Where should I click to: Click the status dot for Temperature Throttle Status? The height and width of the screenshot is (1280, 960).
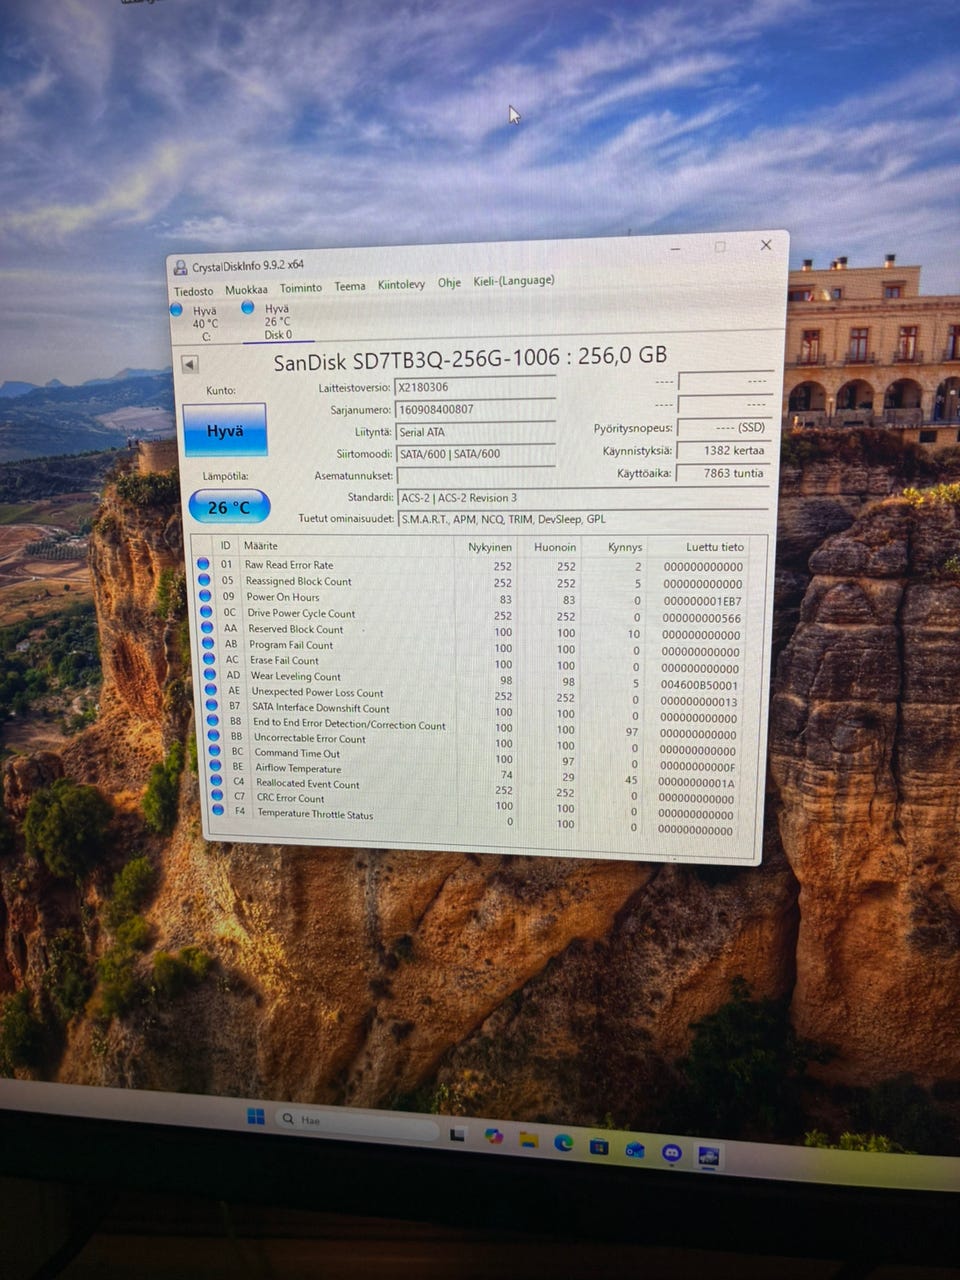219,810
